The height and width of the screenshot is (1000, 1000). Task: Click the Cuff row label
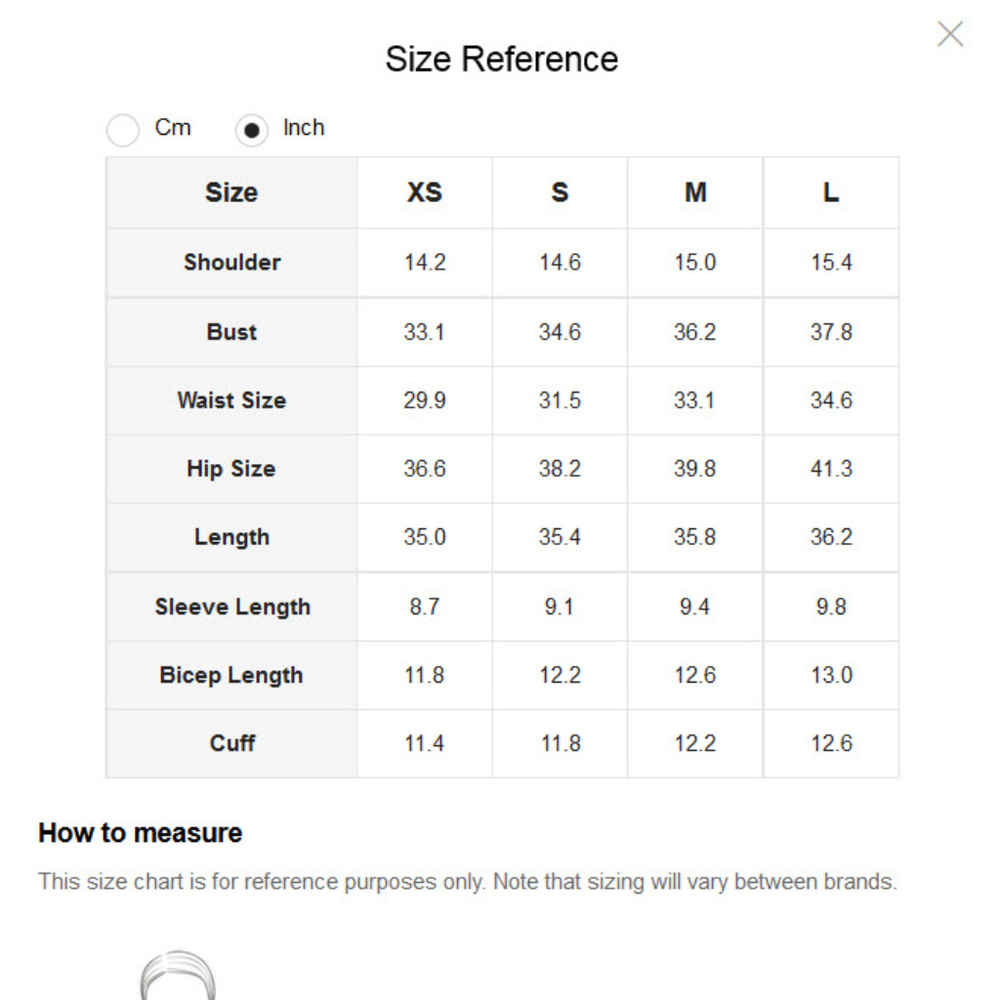click(x=232, y=743)
